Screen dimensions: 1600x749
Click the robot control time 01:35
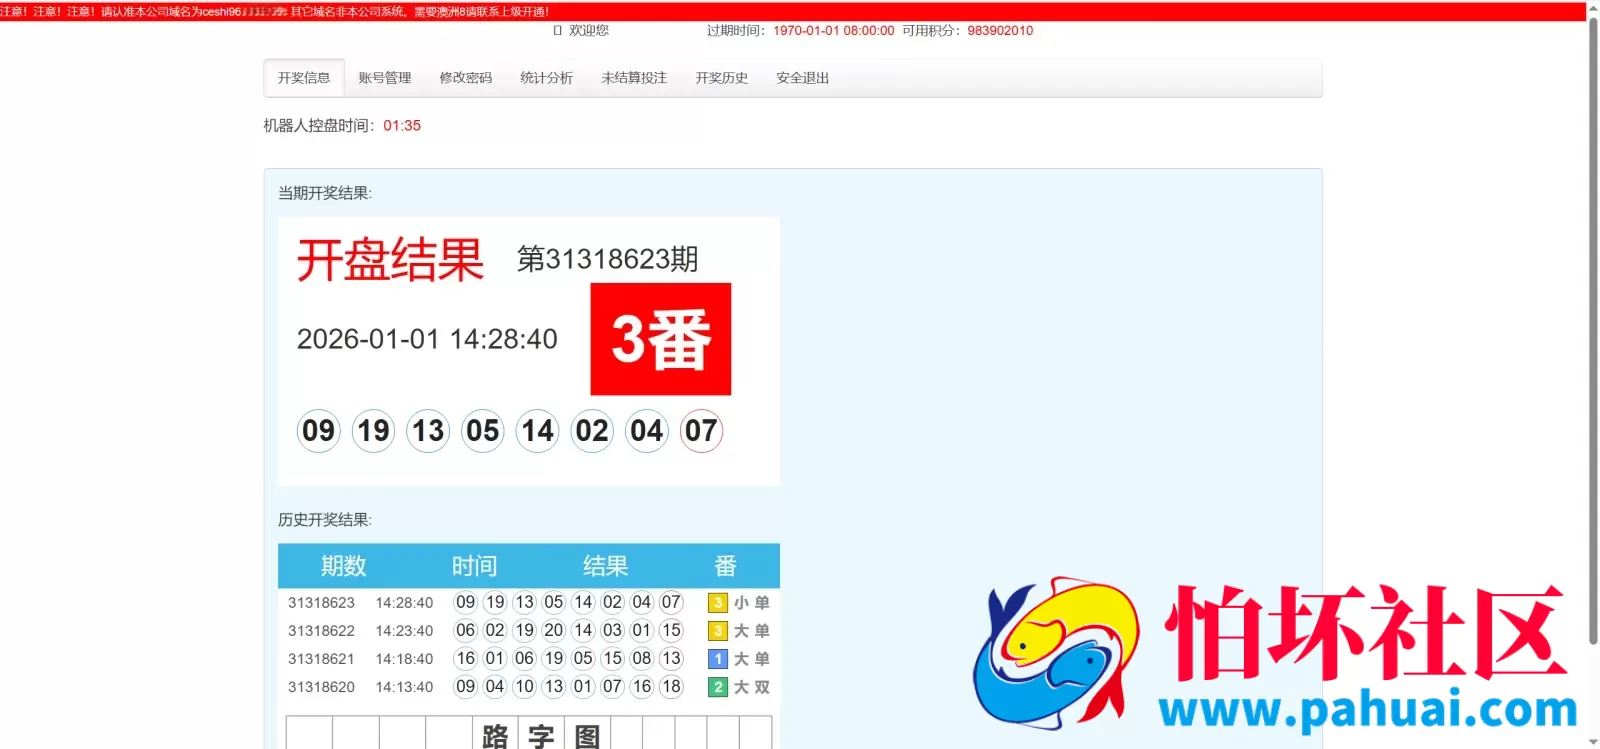coord(402,126)
